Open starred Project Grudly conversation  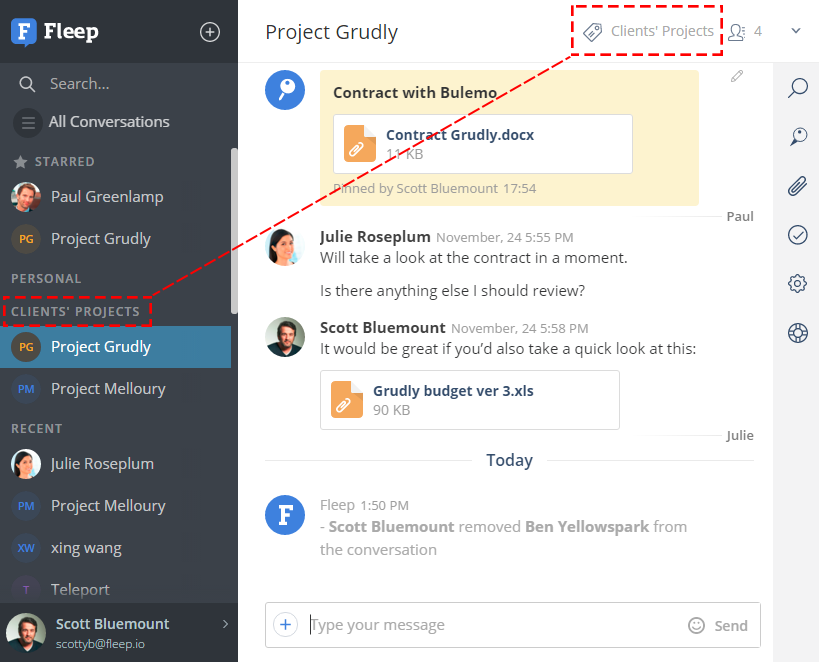click(115, 239)
